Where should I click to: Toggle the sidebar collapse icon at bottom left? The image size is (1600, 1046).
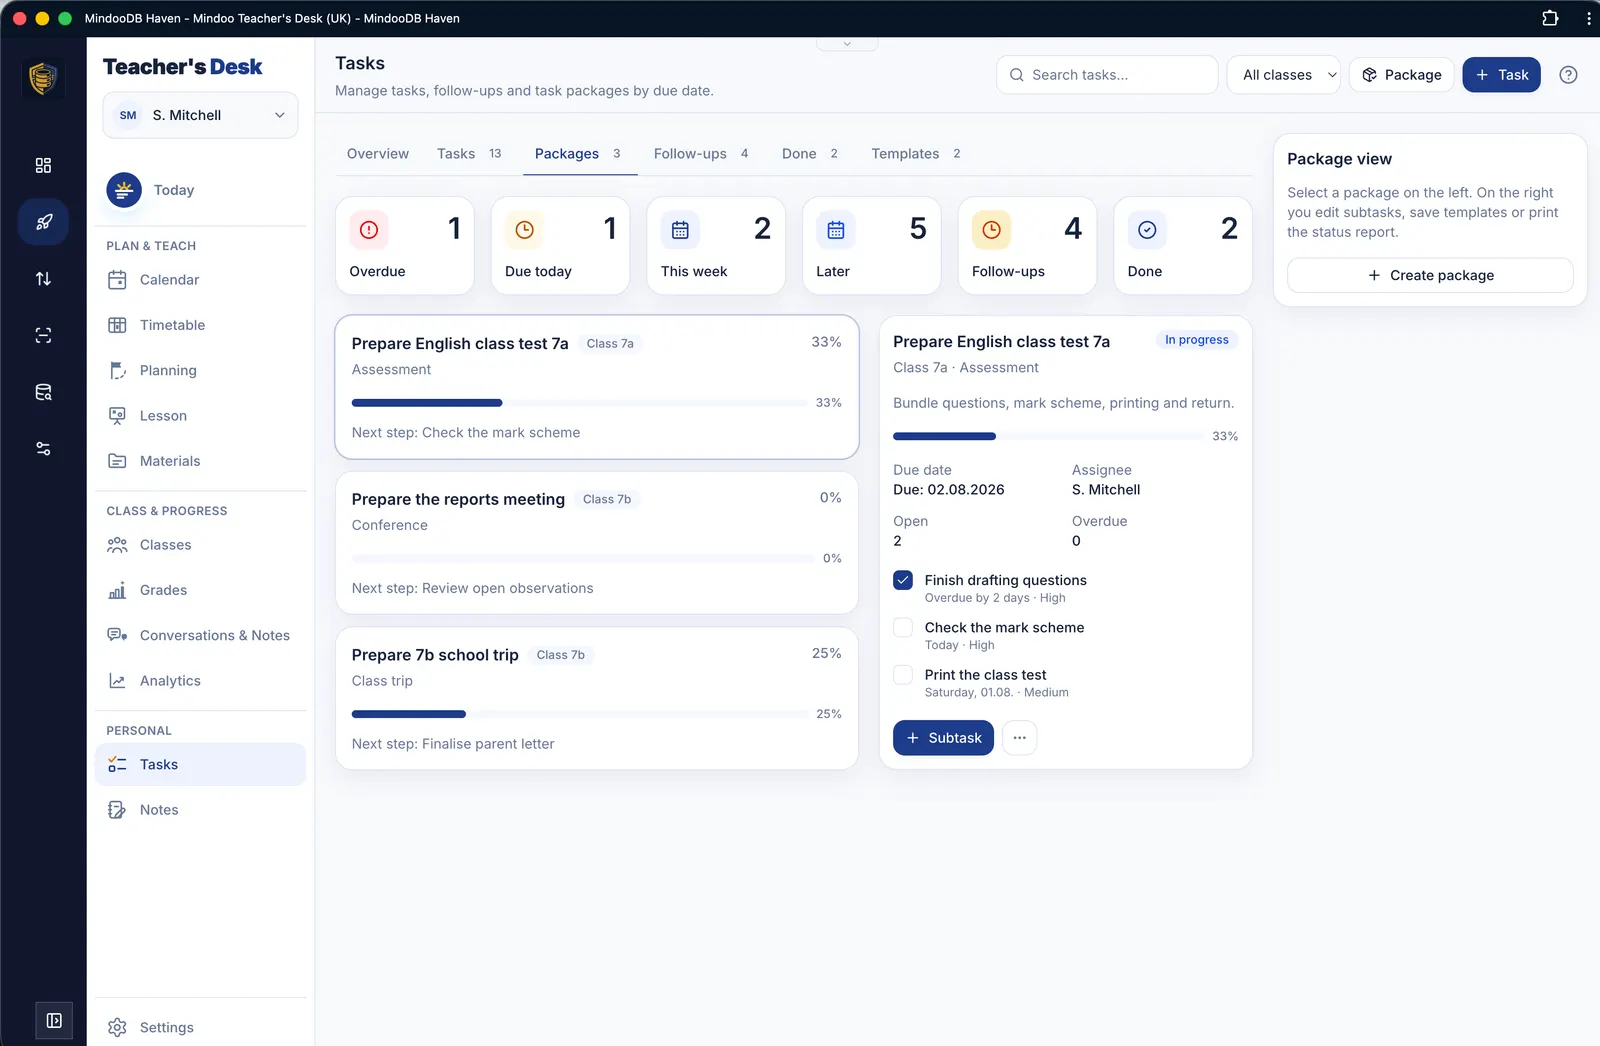click(x=54, y=1020)
